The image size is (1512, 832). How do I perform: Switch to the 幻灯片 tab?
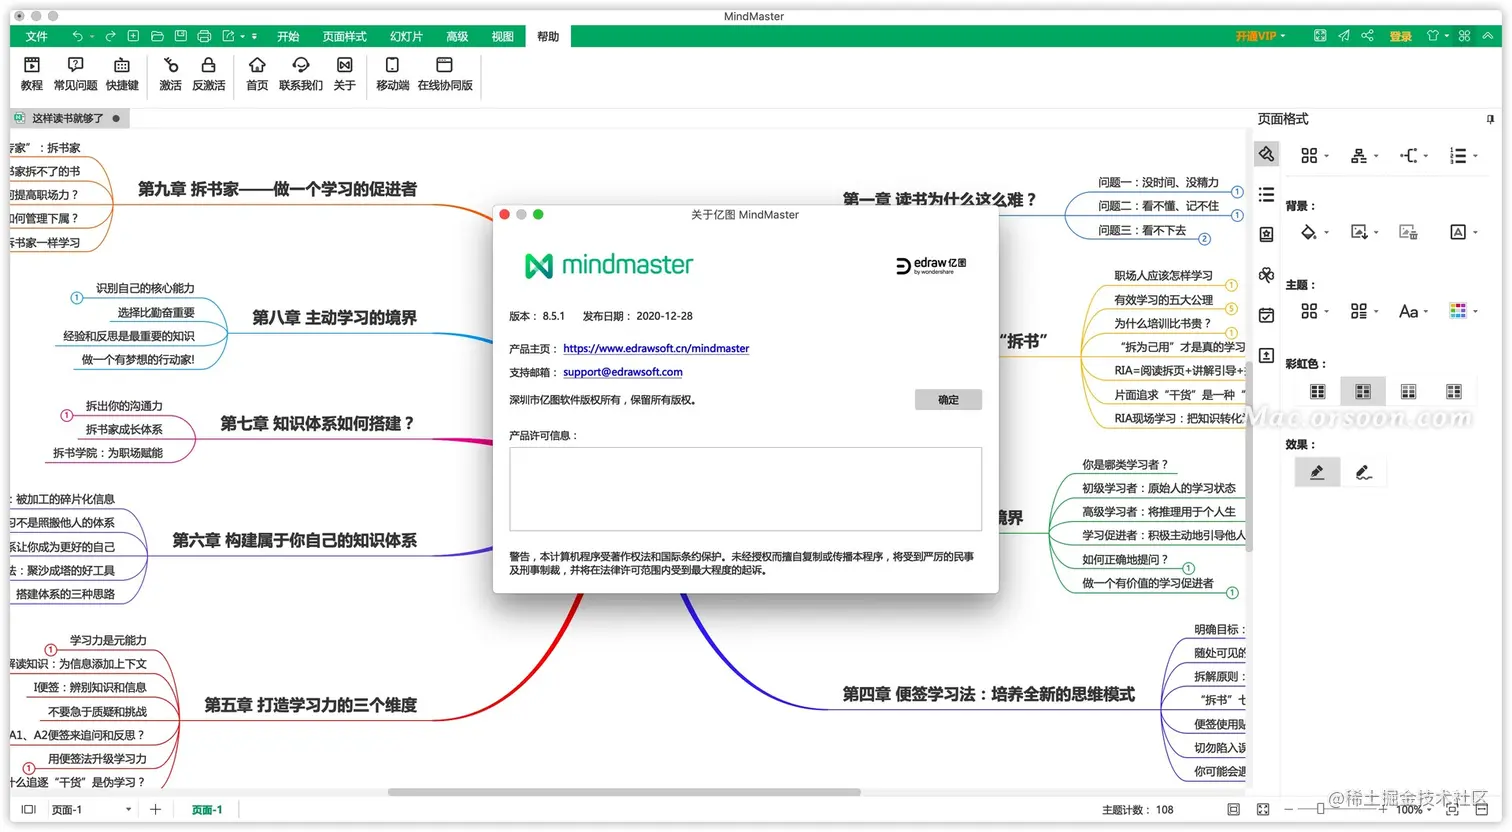click(406, 36)
